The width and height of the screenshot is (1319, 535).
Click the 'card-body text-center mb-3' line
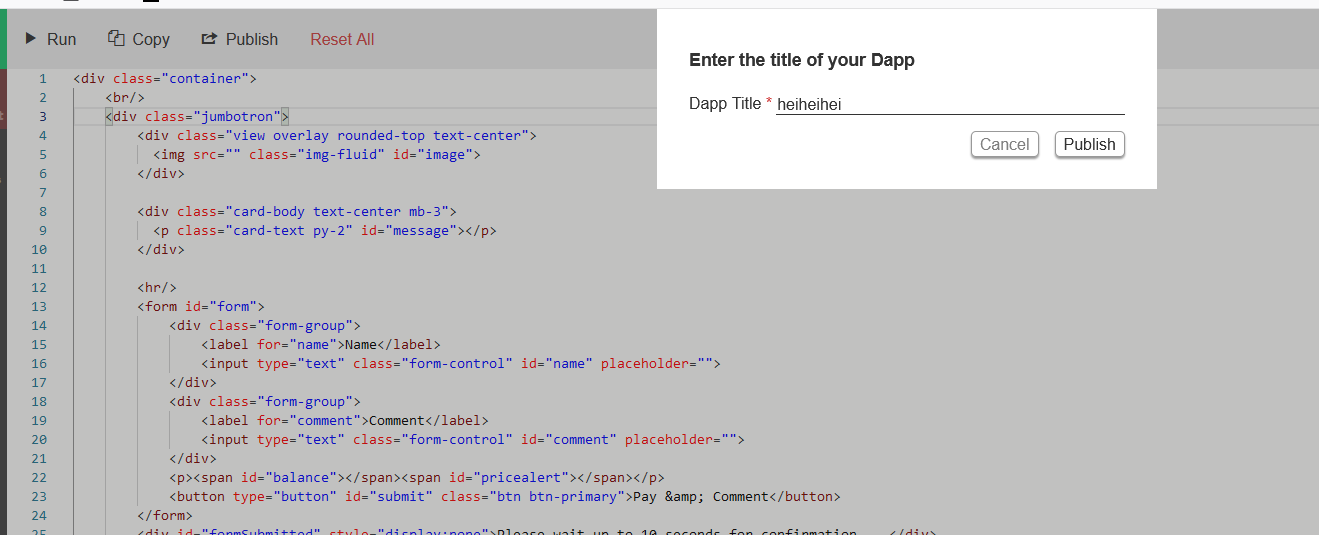(297, 211)
